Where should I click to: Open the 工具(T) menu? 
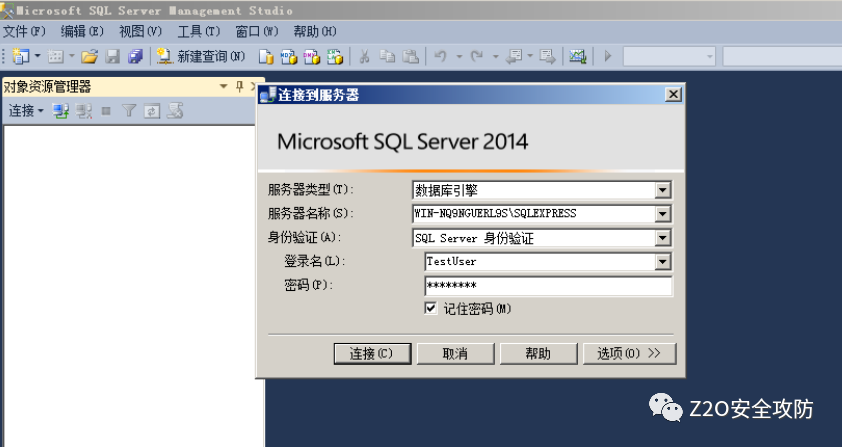click(199, 32)
